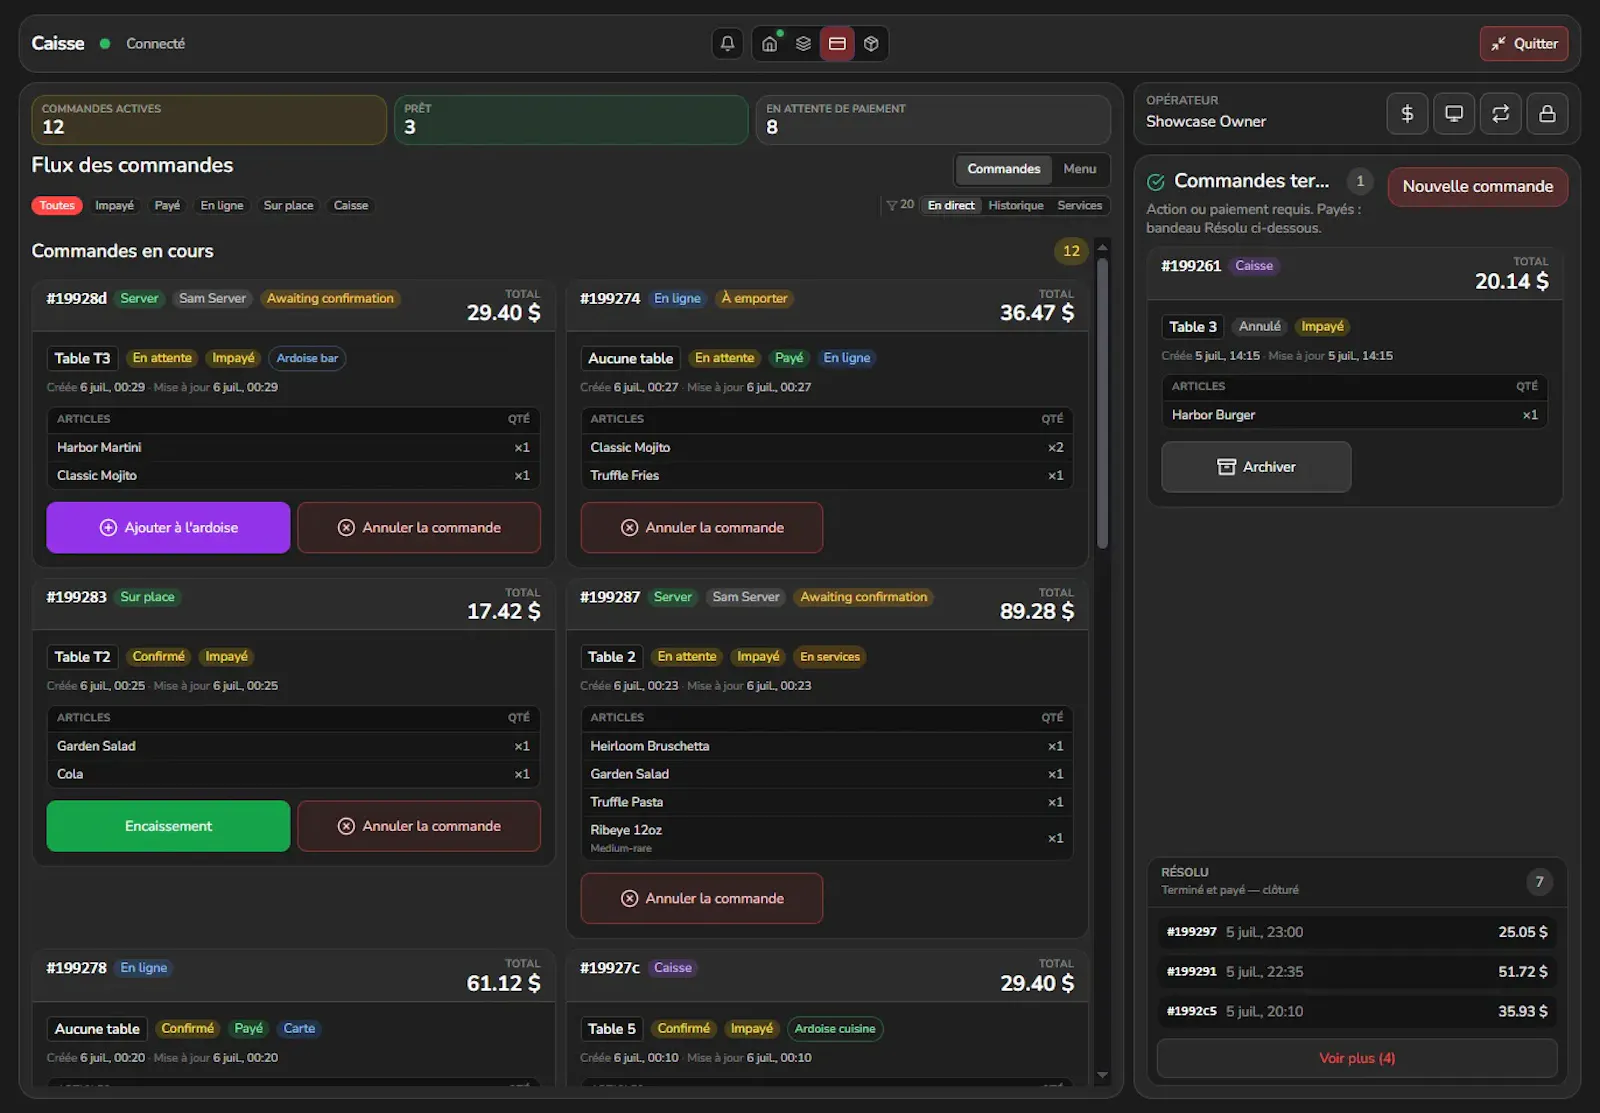Click the Ardoise cuisine badge
This screenshot has height=1113, width=1600.
coord(835,1028)
